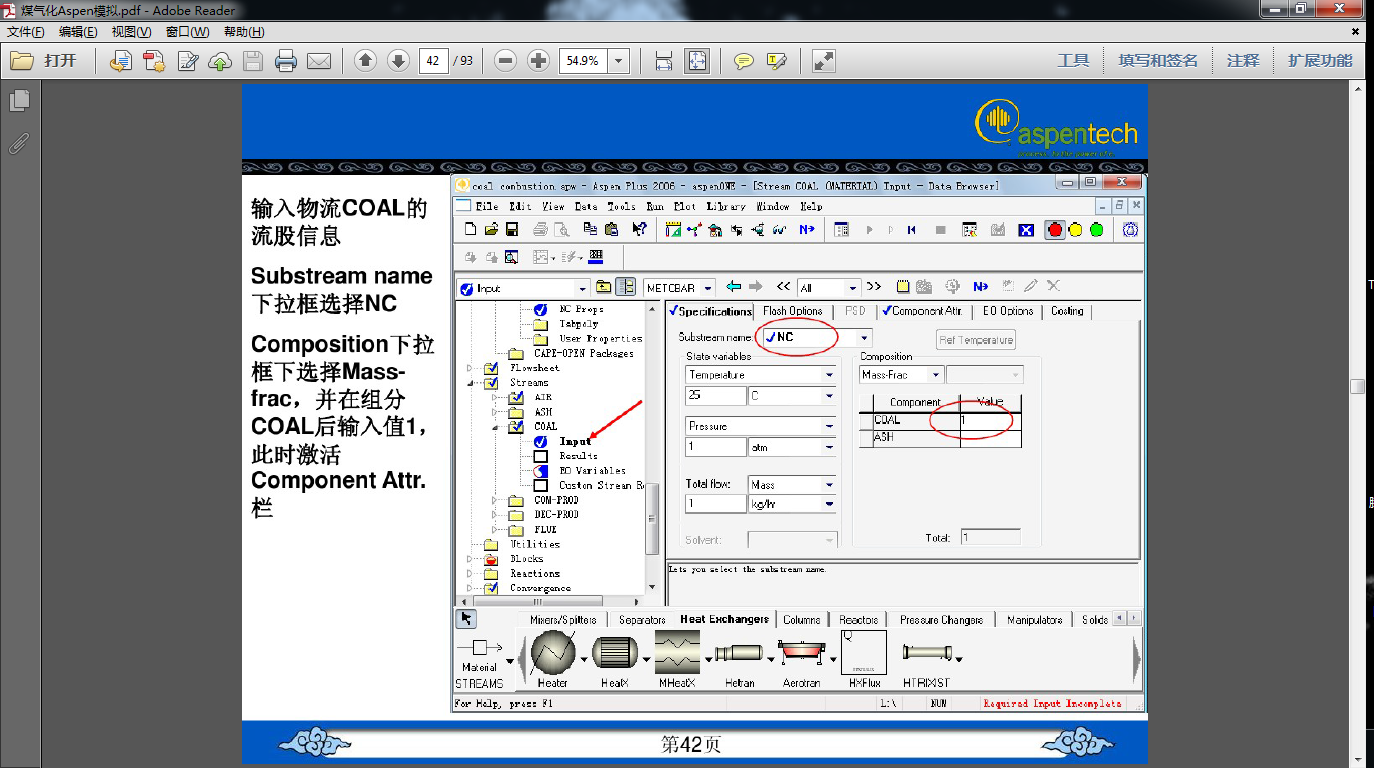Open the 工具 tools pane

(x=1073, y=61)
